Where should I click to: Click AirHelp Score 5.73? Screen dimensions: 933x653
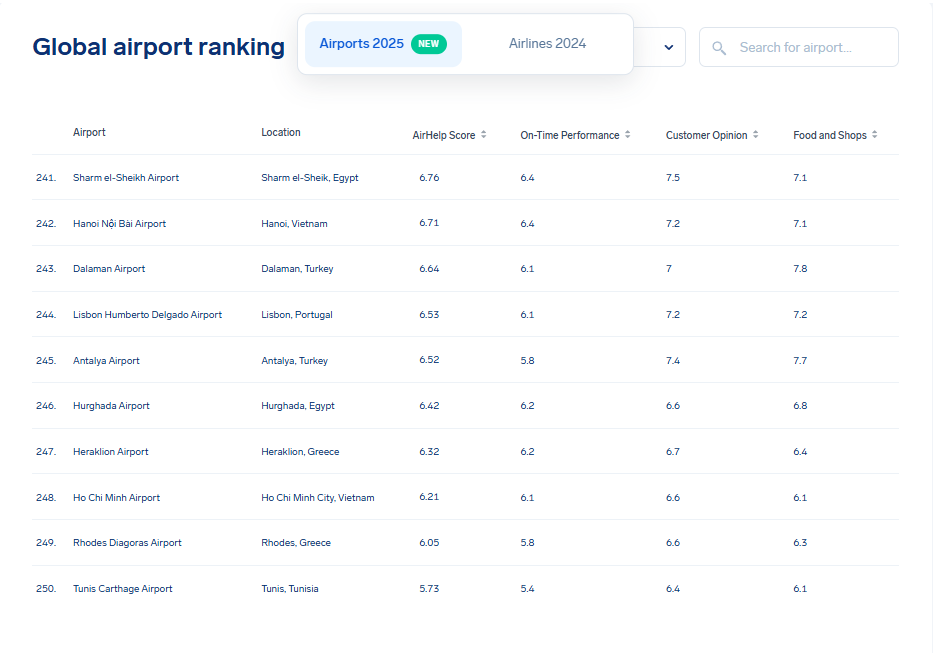(x=429, y=588)
